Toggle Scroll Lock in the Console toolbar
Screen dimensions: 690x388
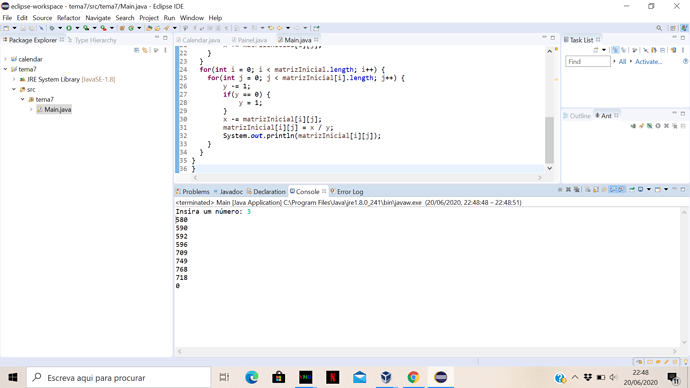click(596, 190)
